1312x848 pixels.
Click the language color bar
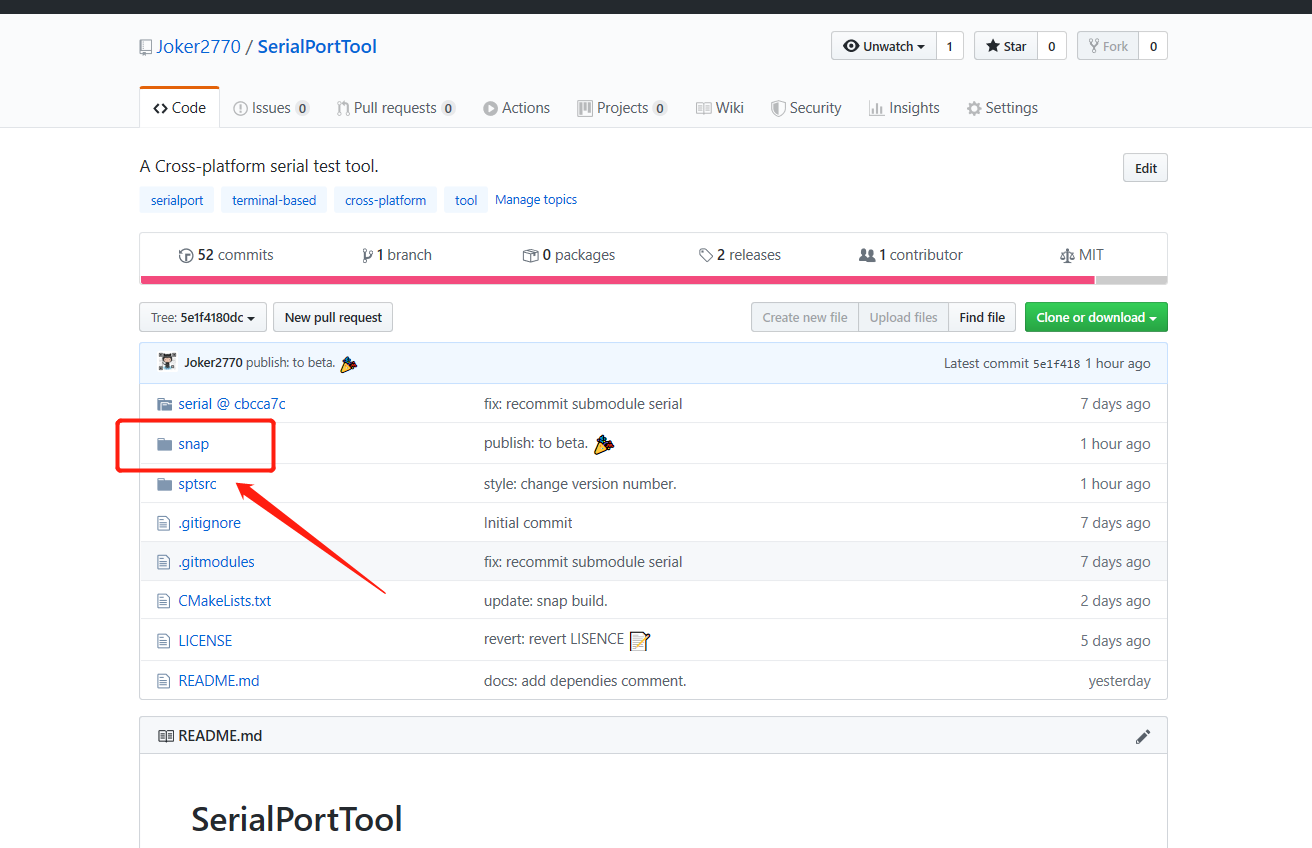[x=654, y=280]
